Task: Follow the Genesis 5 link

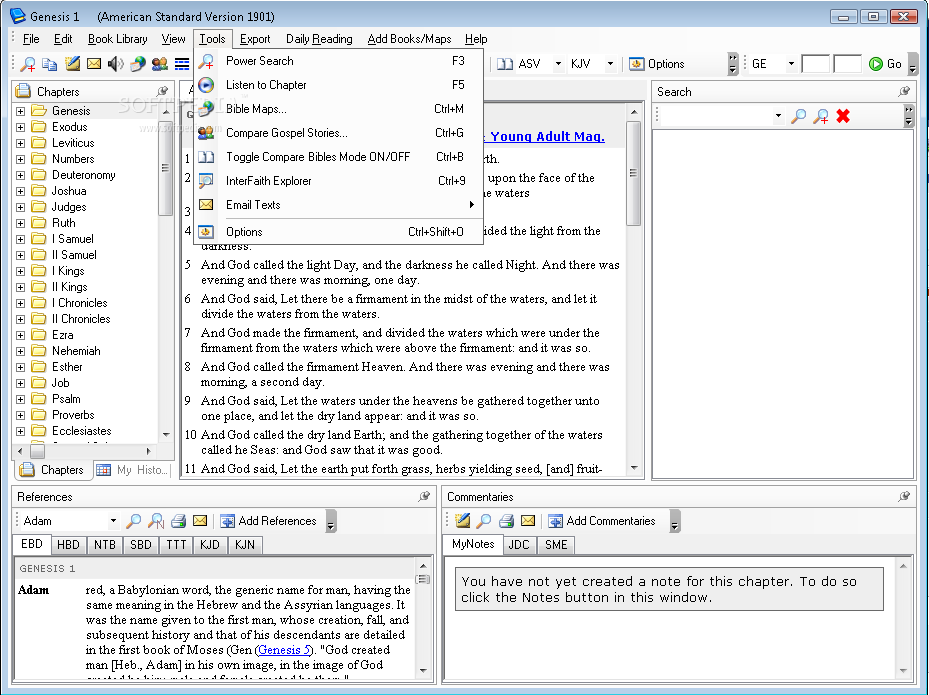Action: pos(284,650)
